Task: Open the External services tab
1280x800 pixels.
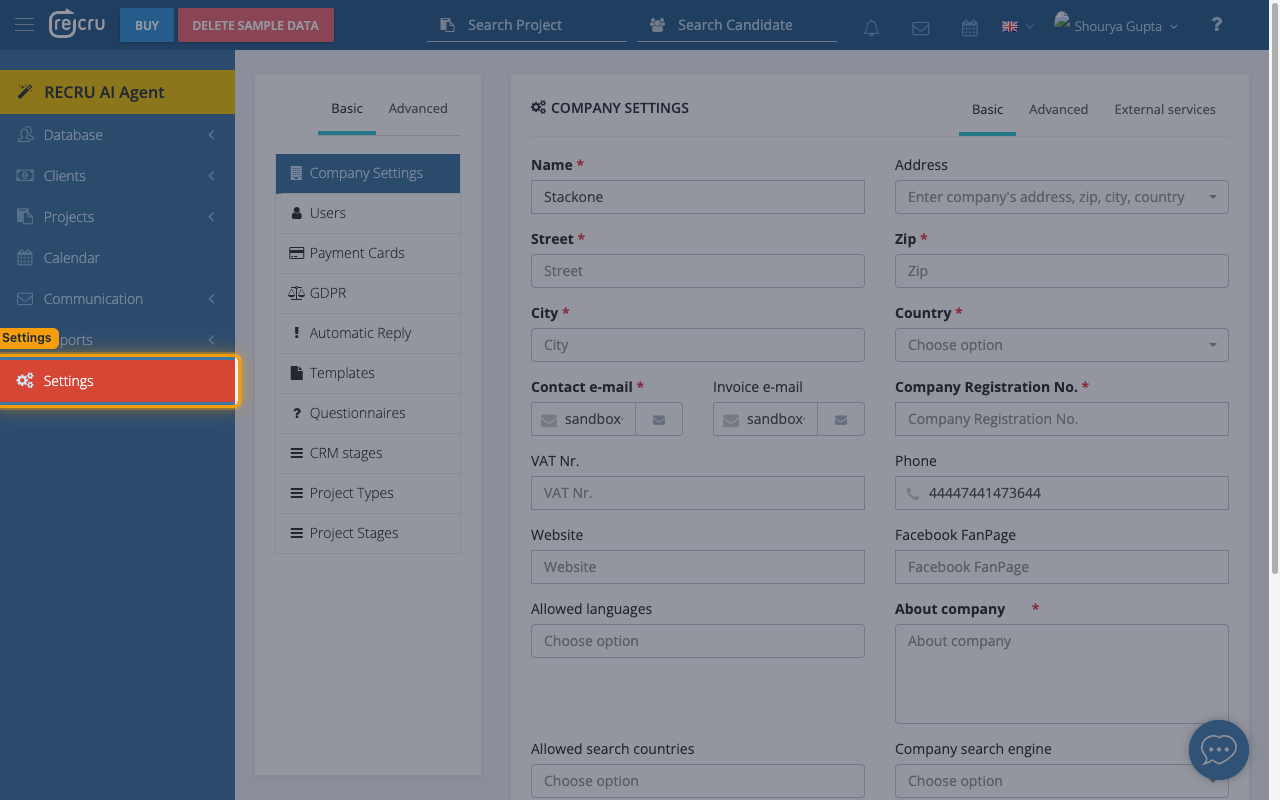Action: point(1165,109)
